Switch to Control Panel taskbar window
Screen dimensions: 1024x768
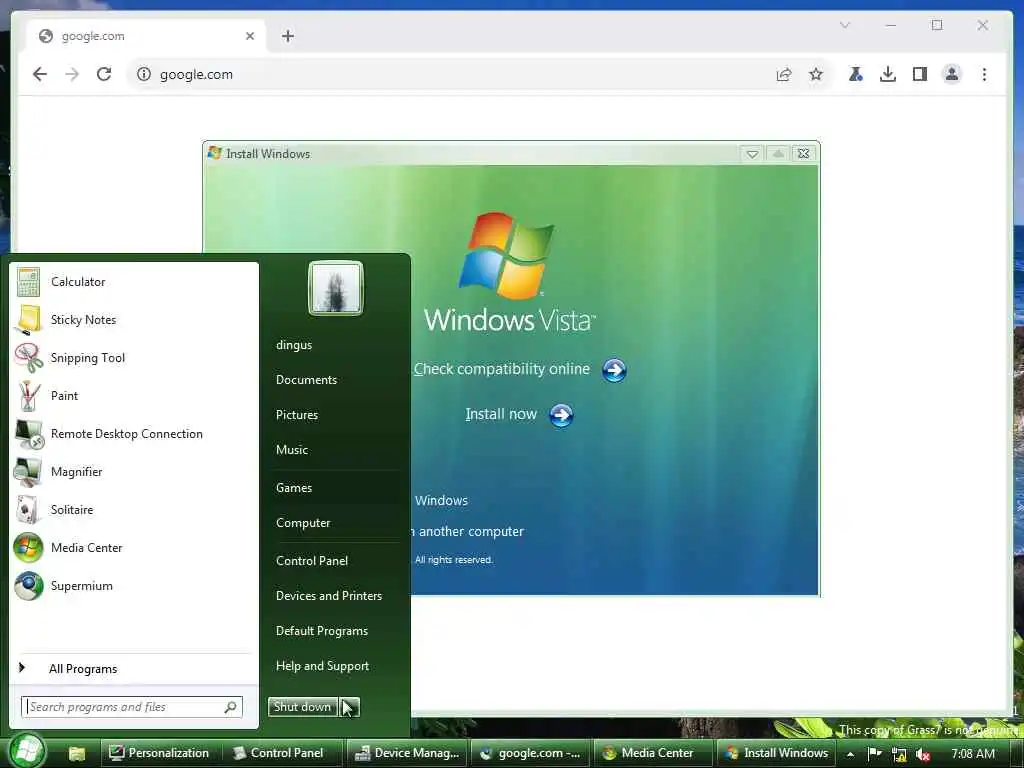pyautogui.click(x=280, y=753)
